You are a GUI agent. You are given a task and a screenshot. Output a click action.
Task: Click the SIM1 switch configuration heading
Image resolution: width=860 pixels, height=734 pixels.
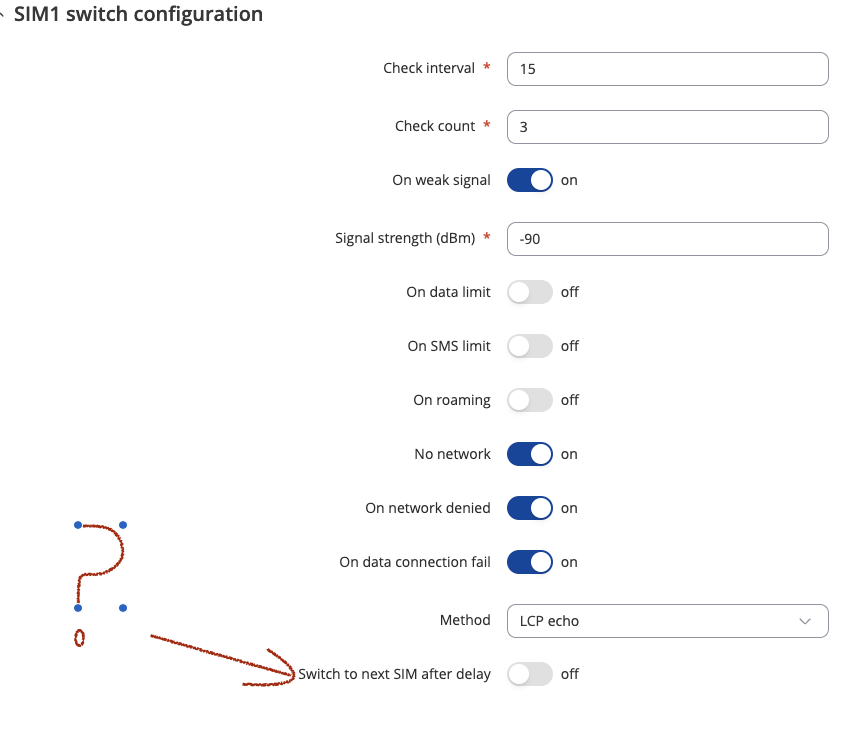[138, 14]
